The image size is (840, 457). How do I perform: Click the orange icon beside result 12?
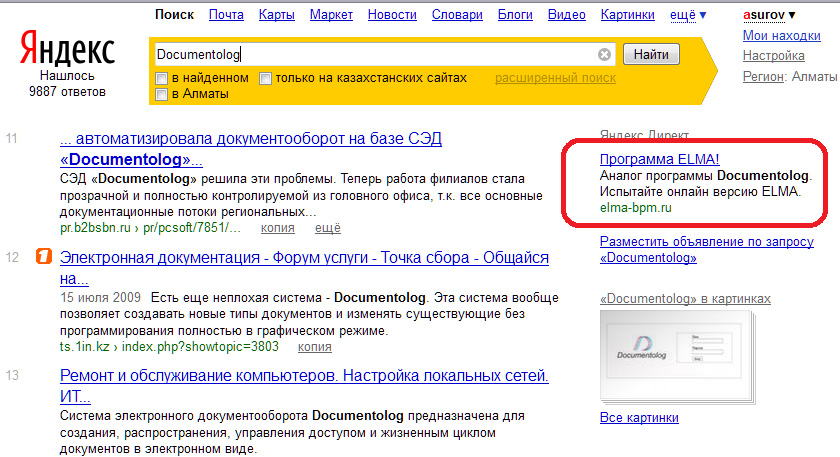[44, 256]
